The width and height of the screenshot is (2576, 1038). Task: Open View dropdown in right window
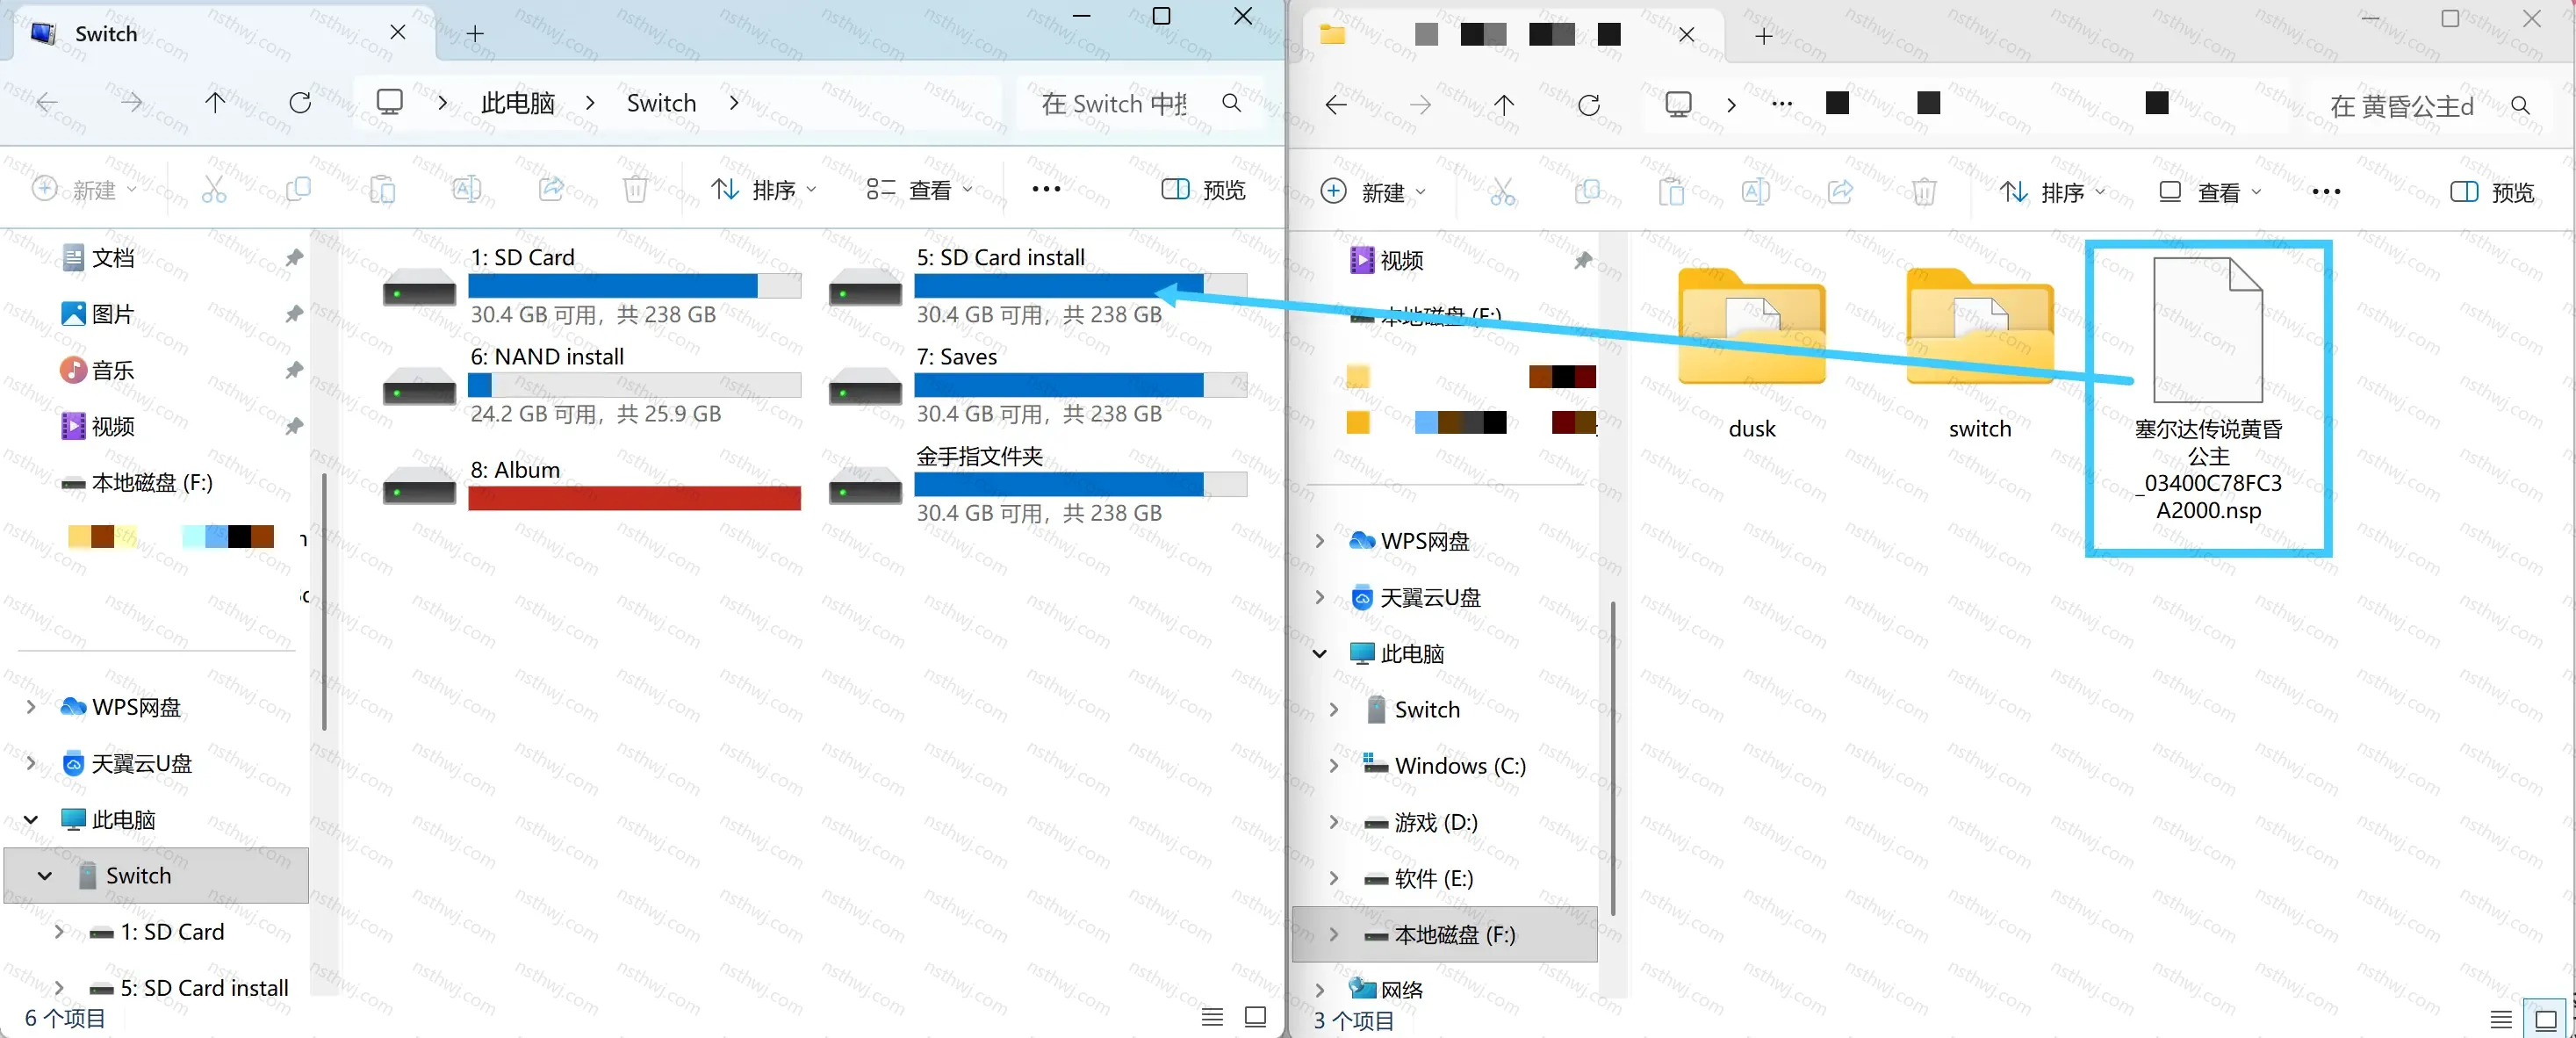pos(2208,192)
